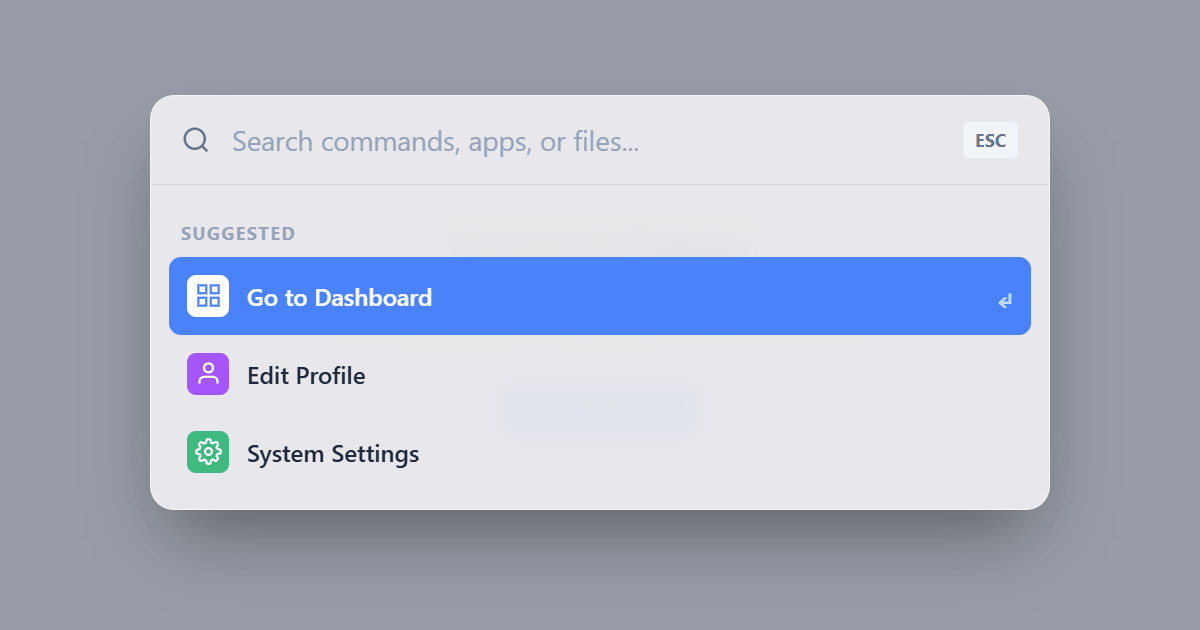1200x630 pixels.
Task: Click the "Go to Dashboard" text label
Action: 339,297
